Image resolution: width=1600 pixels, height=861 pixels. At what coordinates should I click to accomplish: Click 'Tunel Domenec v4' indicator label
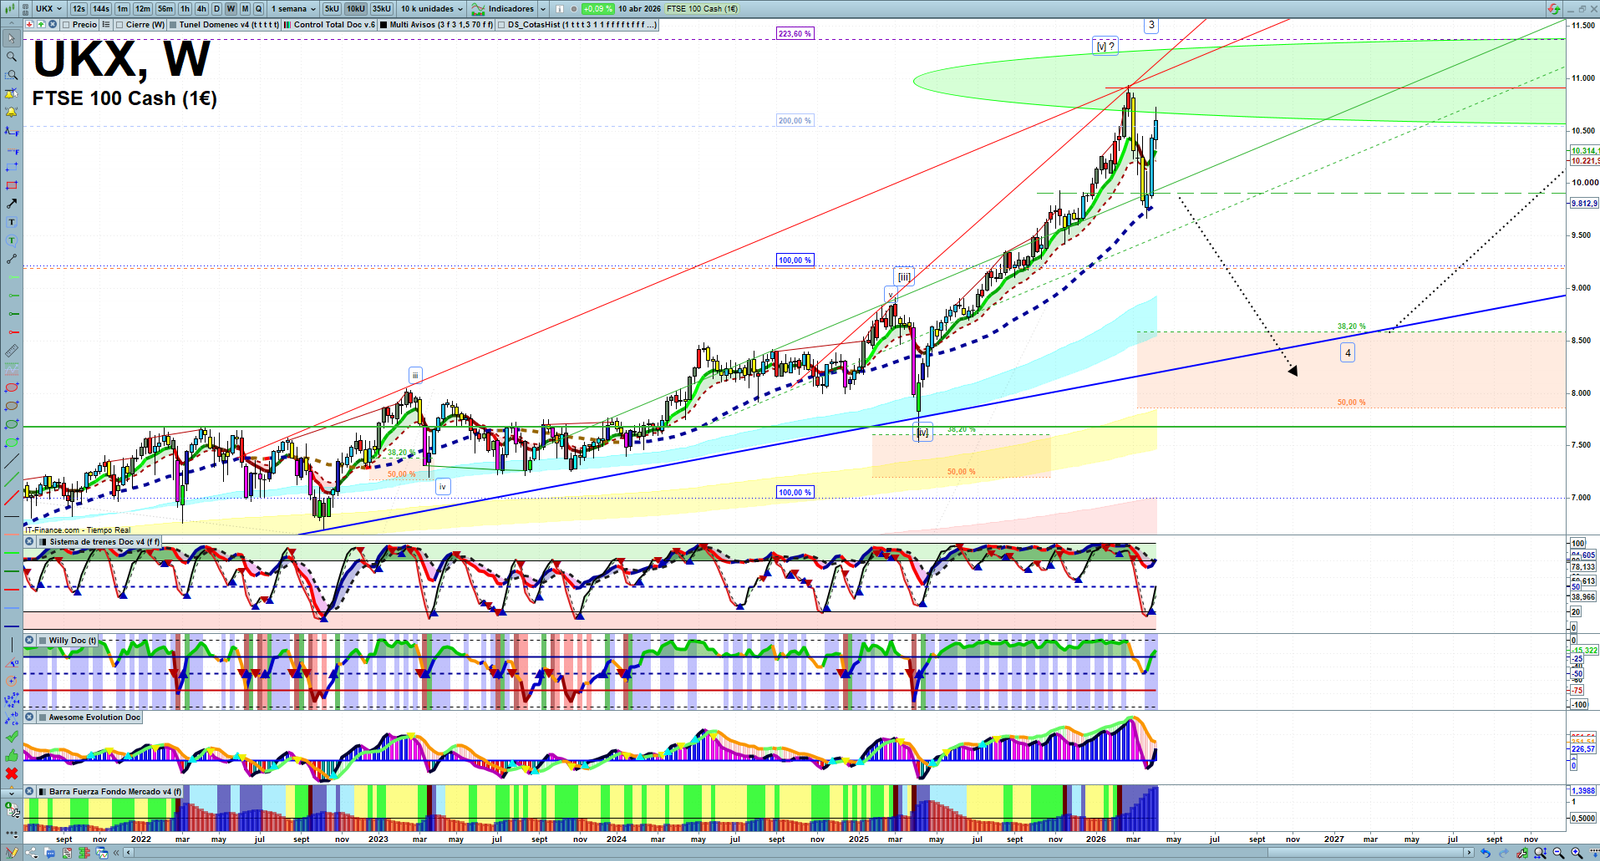pos(229,25)
